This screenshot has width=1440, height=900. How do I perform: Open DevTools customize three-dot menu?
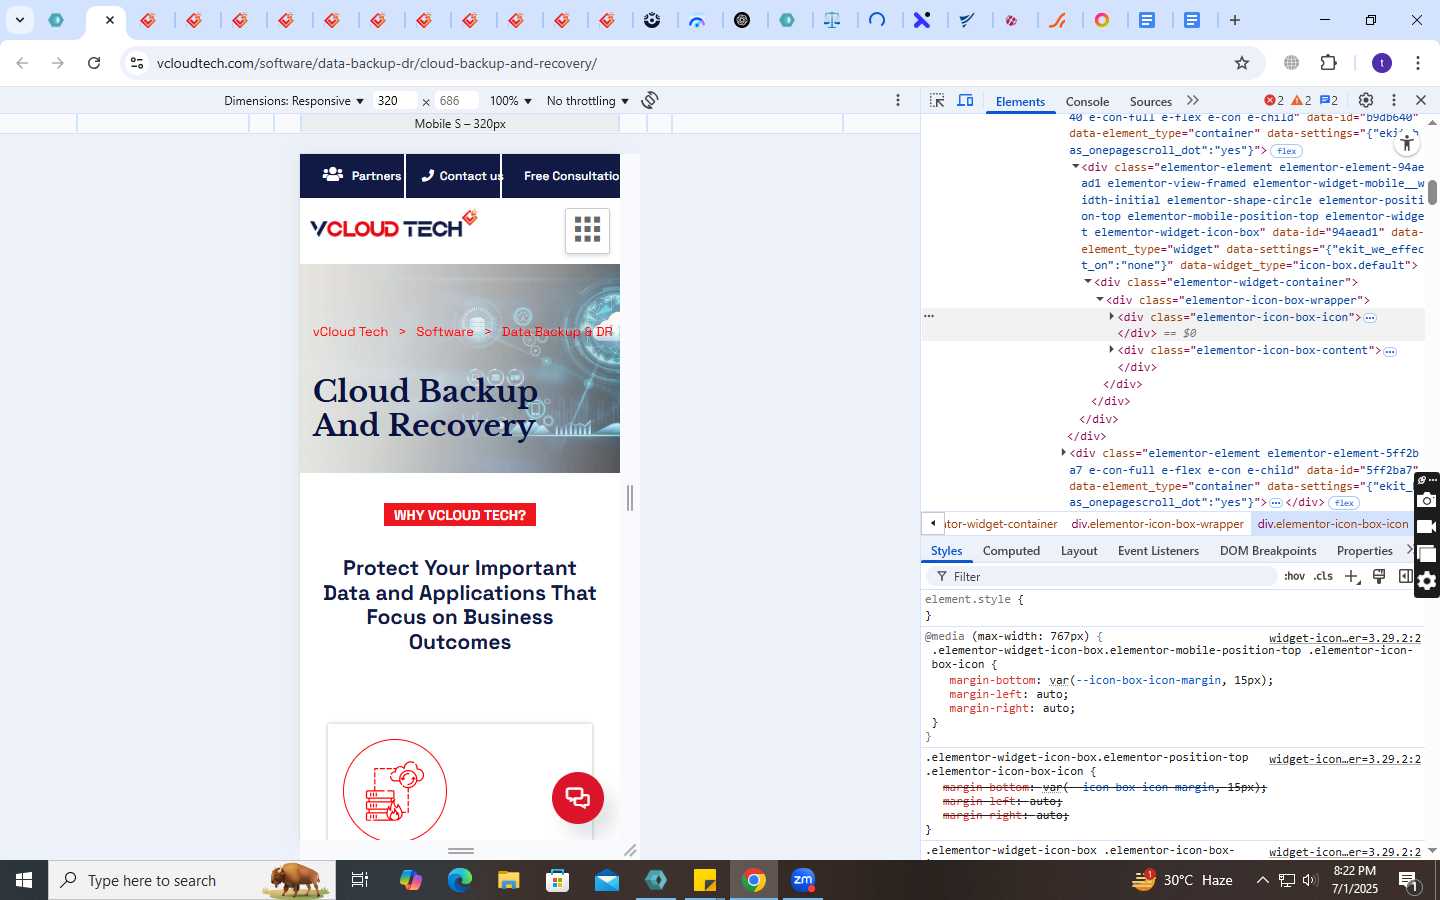click(1394, 100)
